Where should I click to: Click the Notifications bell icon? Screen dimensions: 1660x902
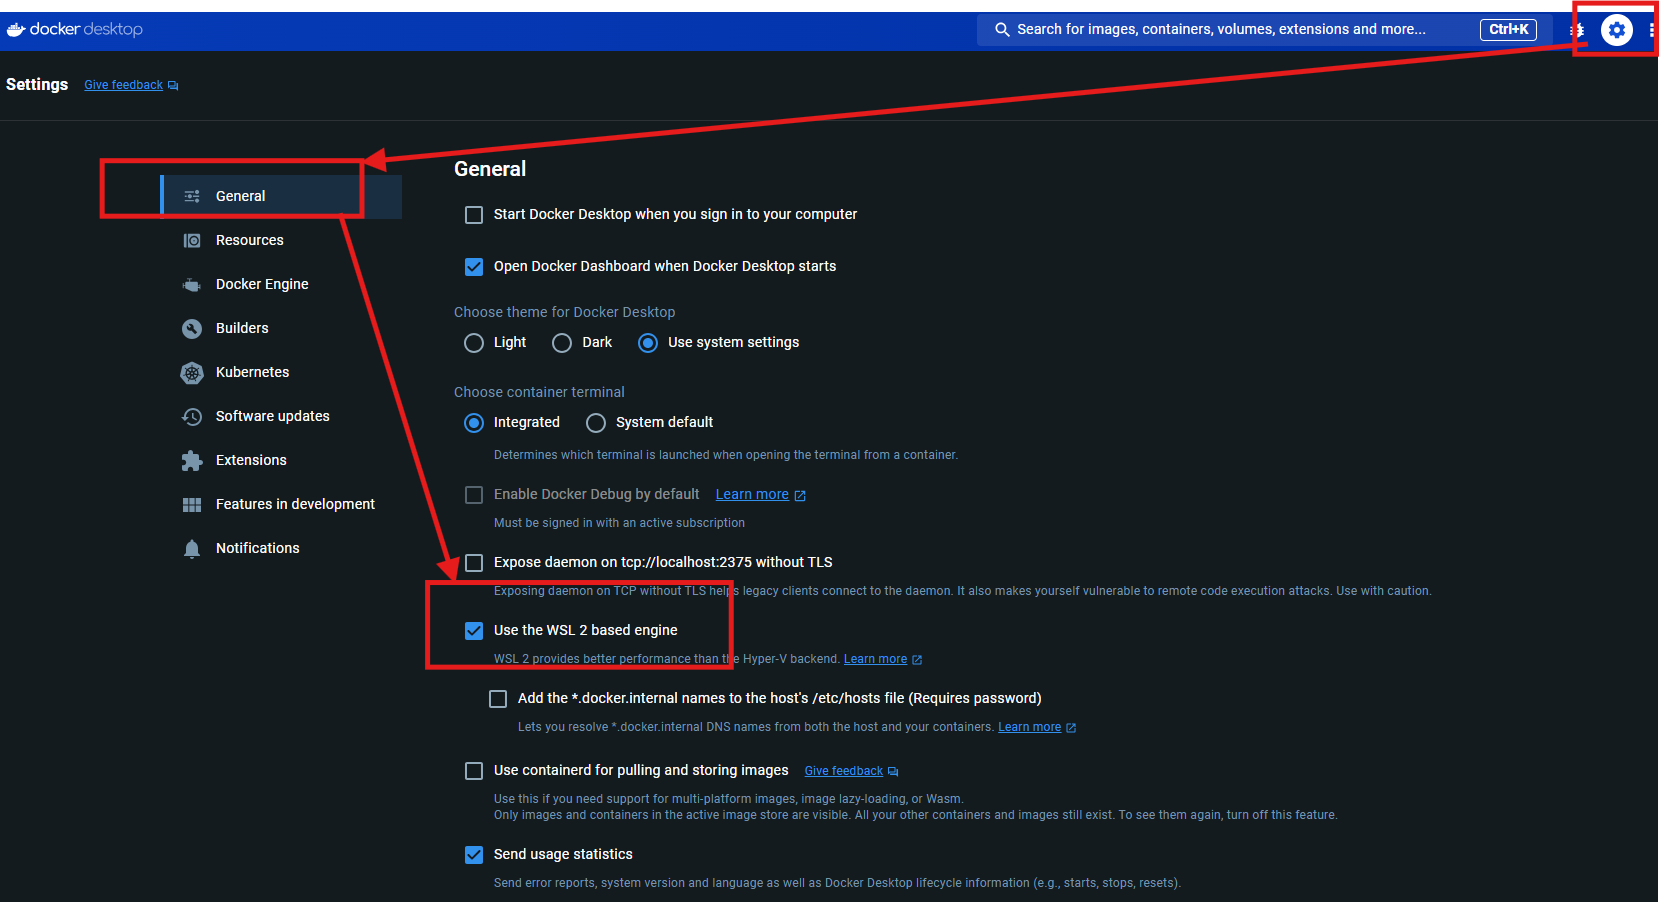point(192,549)
